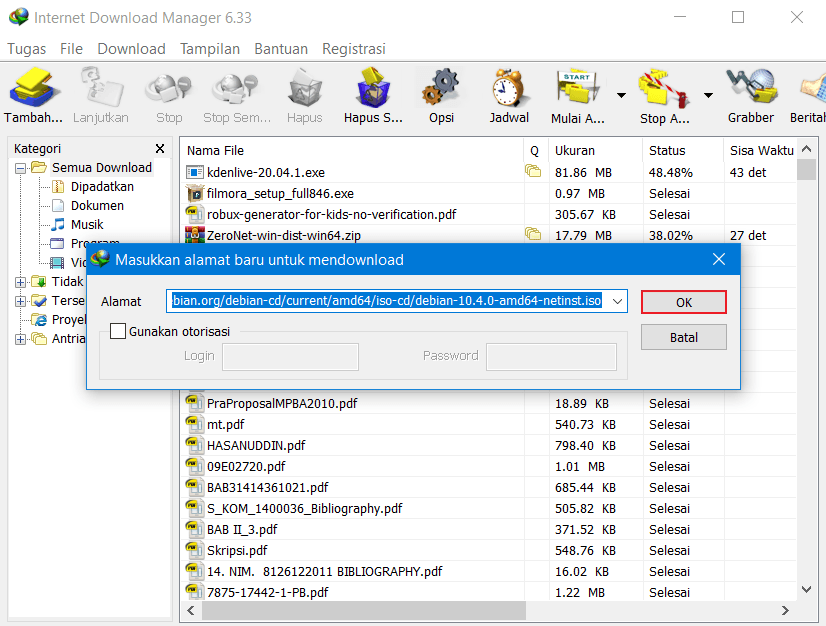Open the Grabber tool icon
Screen dimensions: 826x626
(751, 87)
